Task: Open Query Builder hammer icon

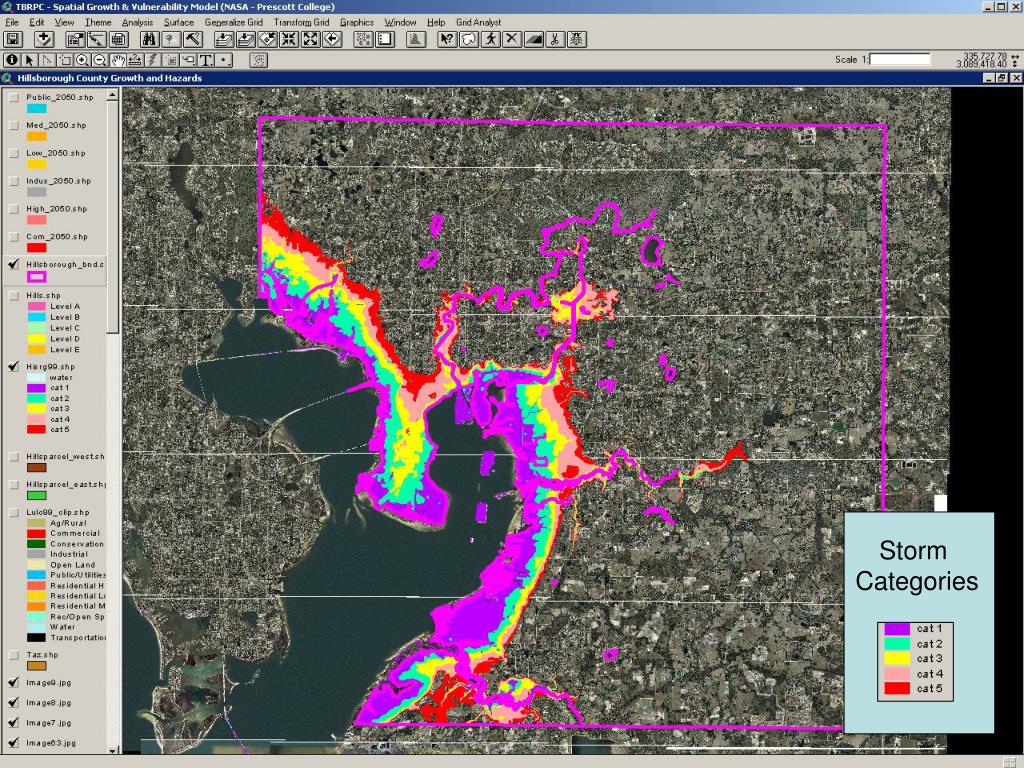Action: [x=193, y=40]
